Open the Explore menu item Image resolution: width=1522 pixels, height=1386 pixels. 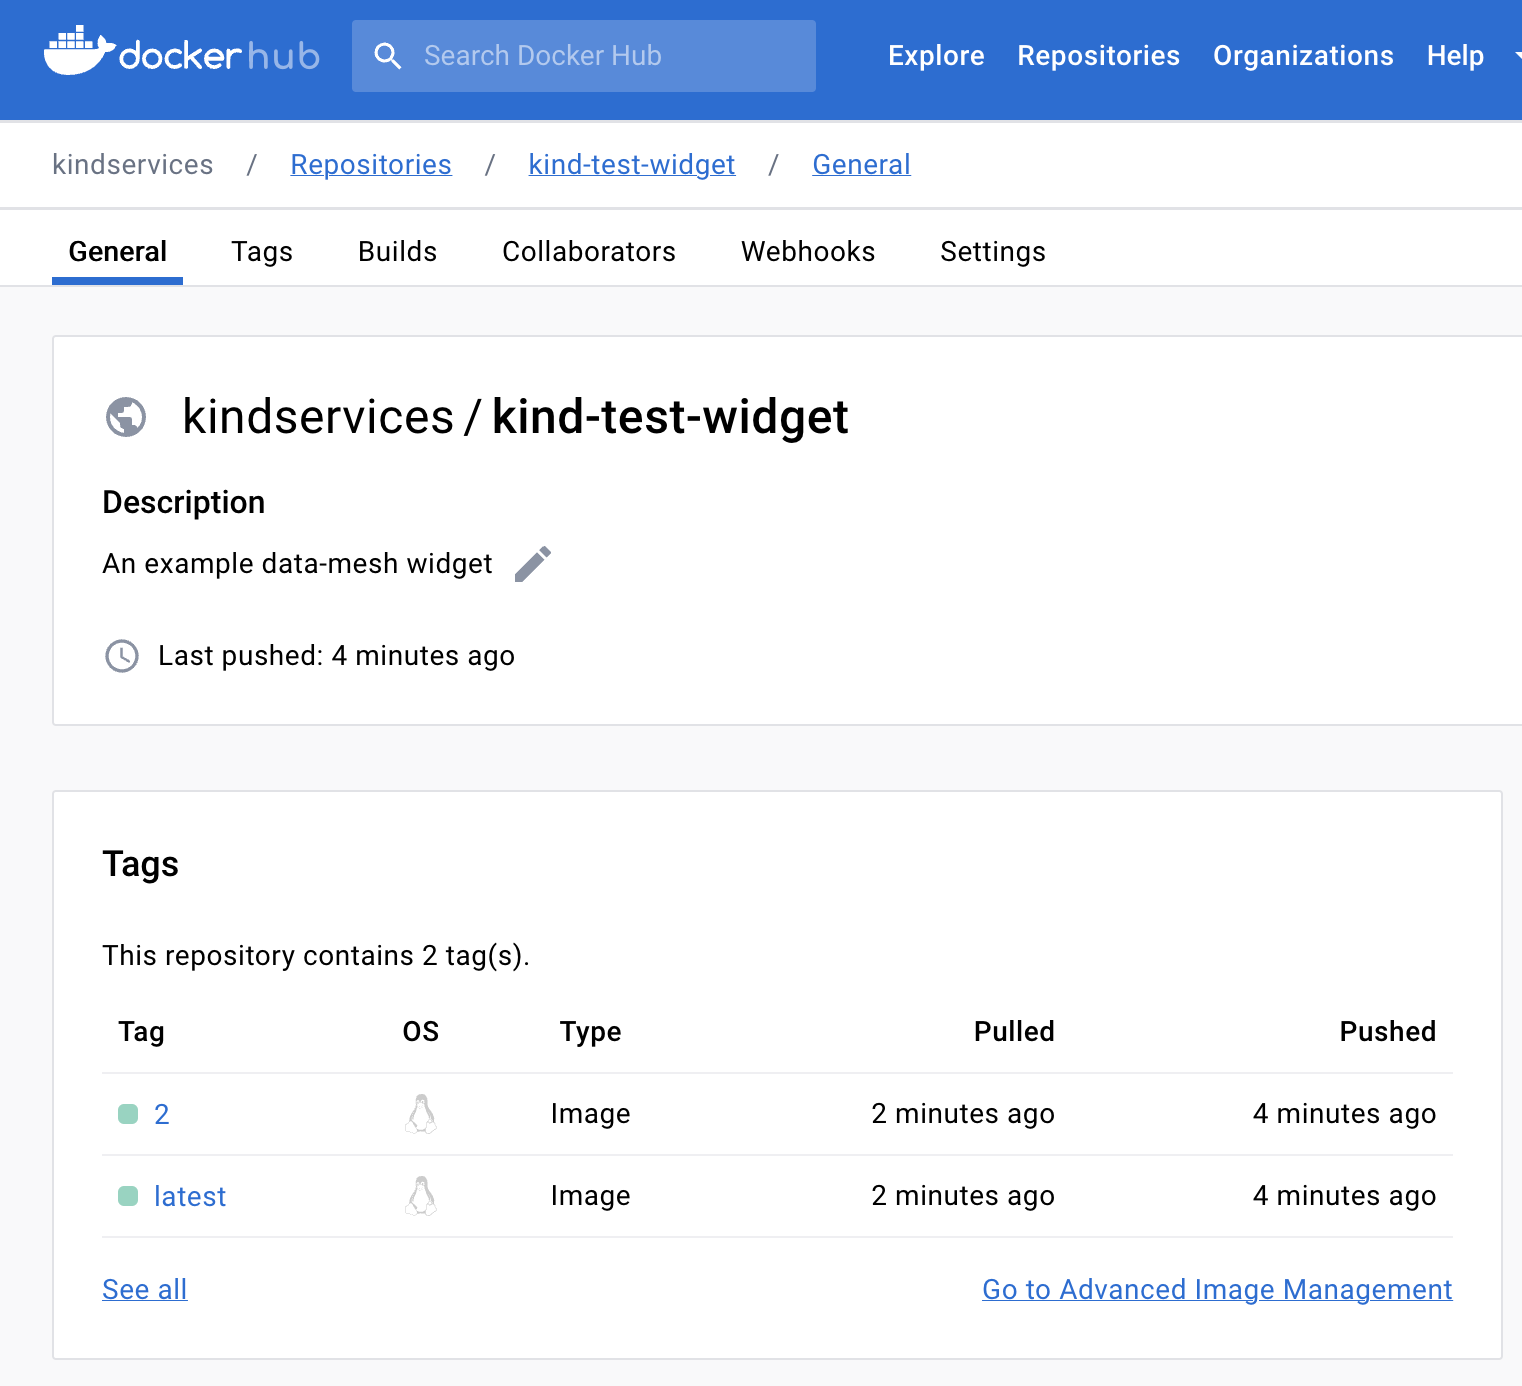click(x=935, y=56)
